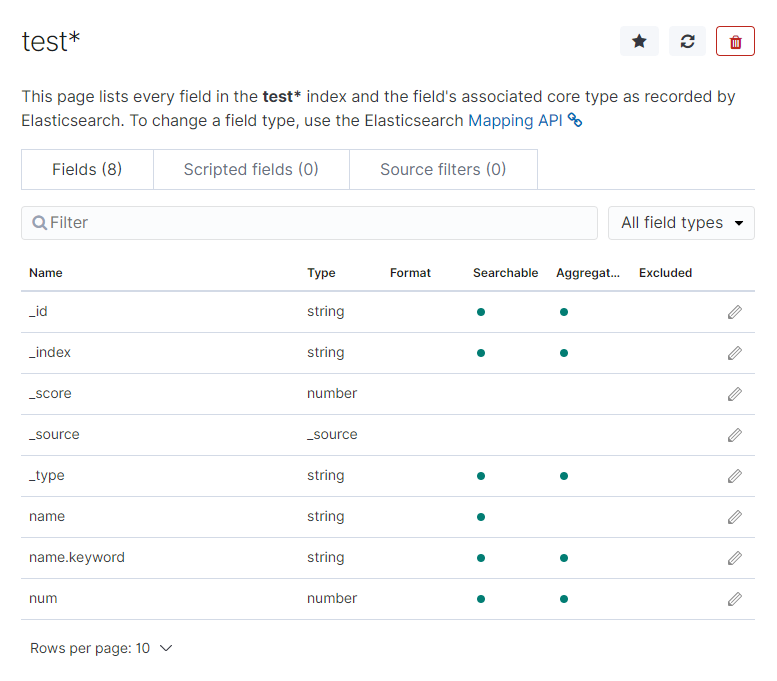
Task: Edit the _score field via the pencil icon
Action: pos(735,394)
